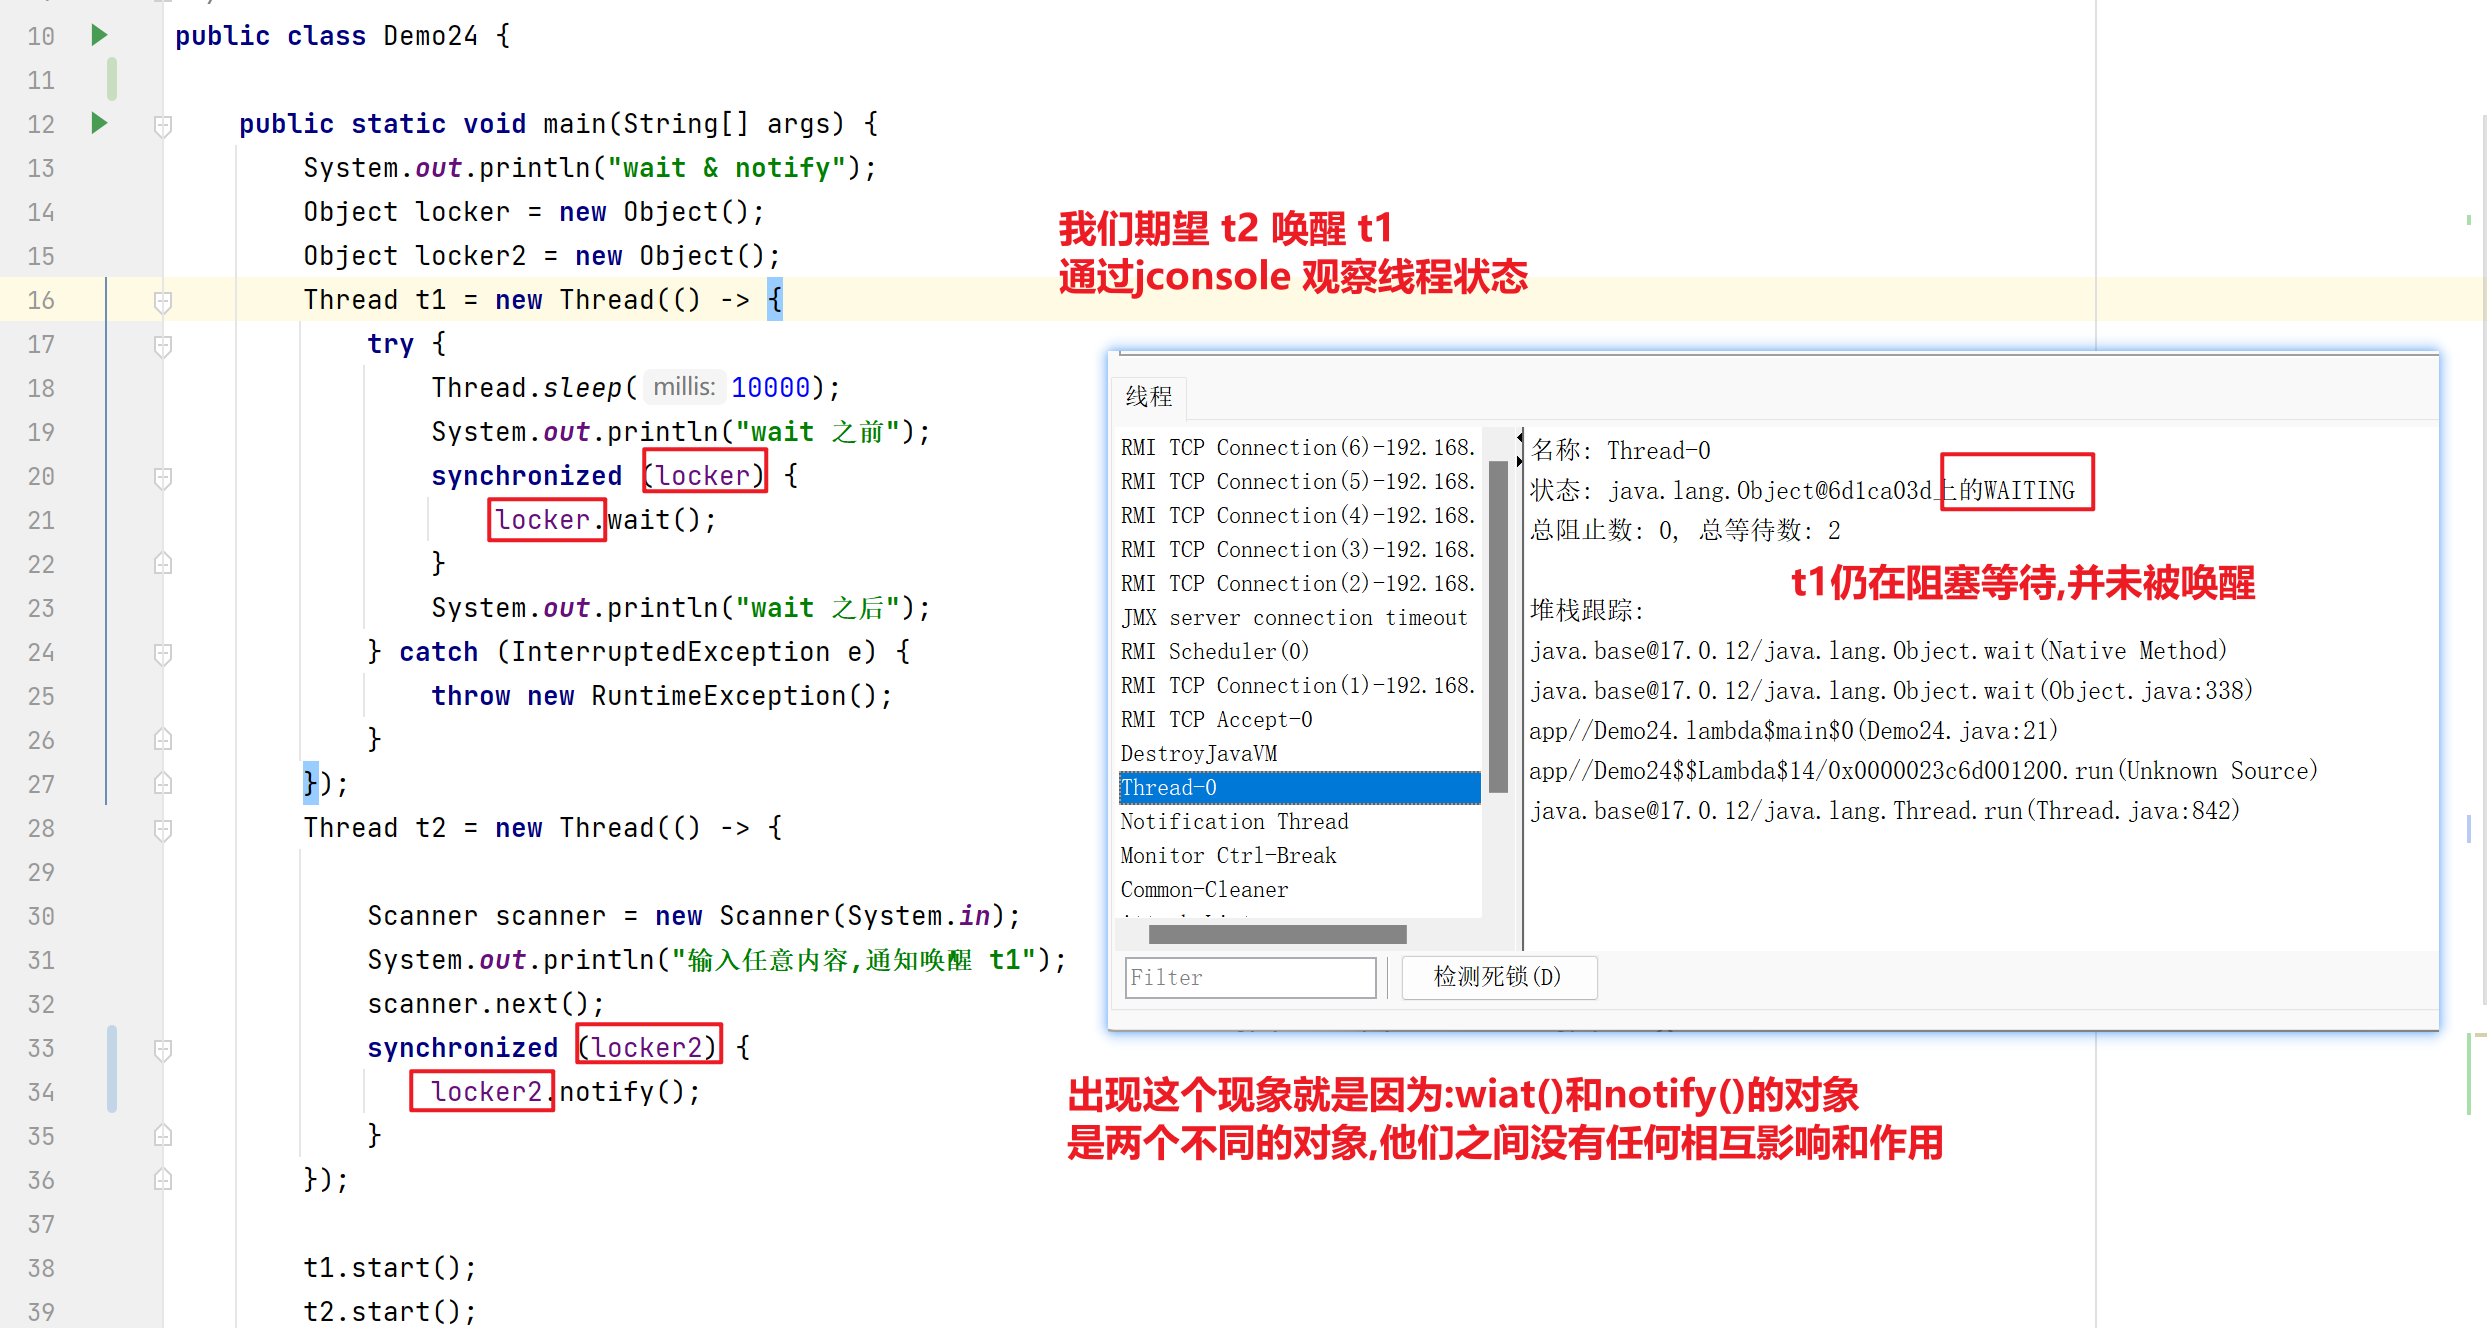The width and height of the screenshot is (2487, 1328).
Task: Fold synchronized locker2 block at line 33
Action: [x=163, y=1049]
